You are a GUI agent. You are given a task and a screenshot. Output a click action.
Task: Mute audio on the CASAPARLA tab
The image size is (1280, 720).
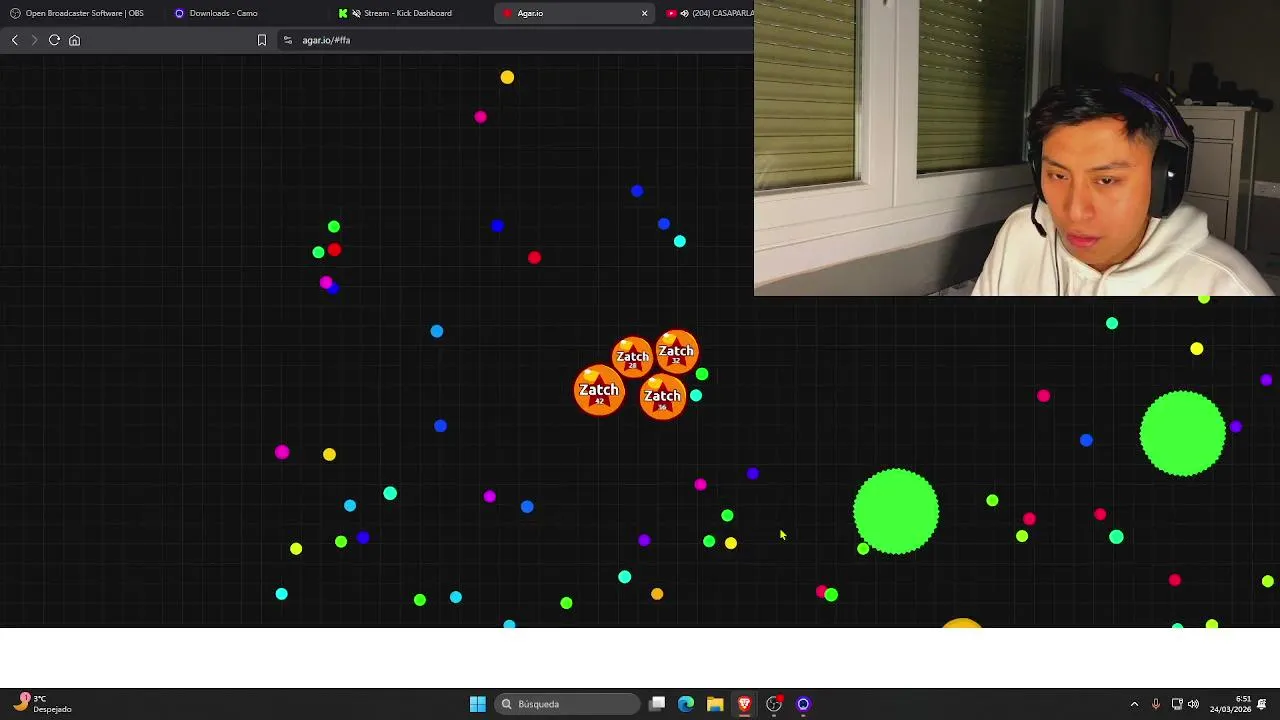point(684,13)
